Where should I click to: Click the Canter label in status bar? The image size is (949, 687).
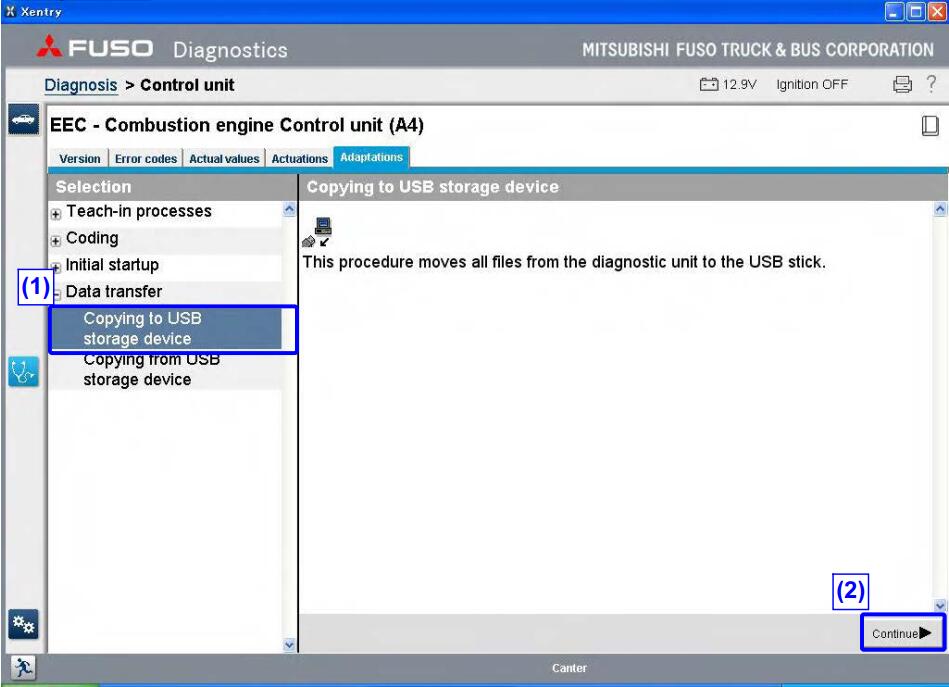(570, 668)
